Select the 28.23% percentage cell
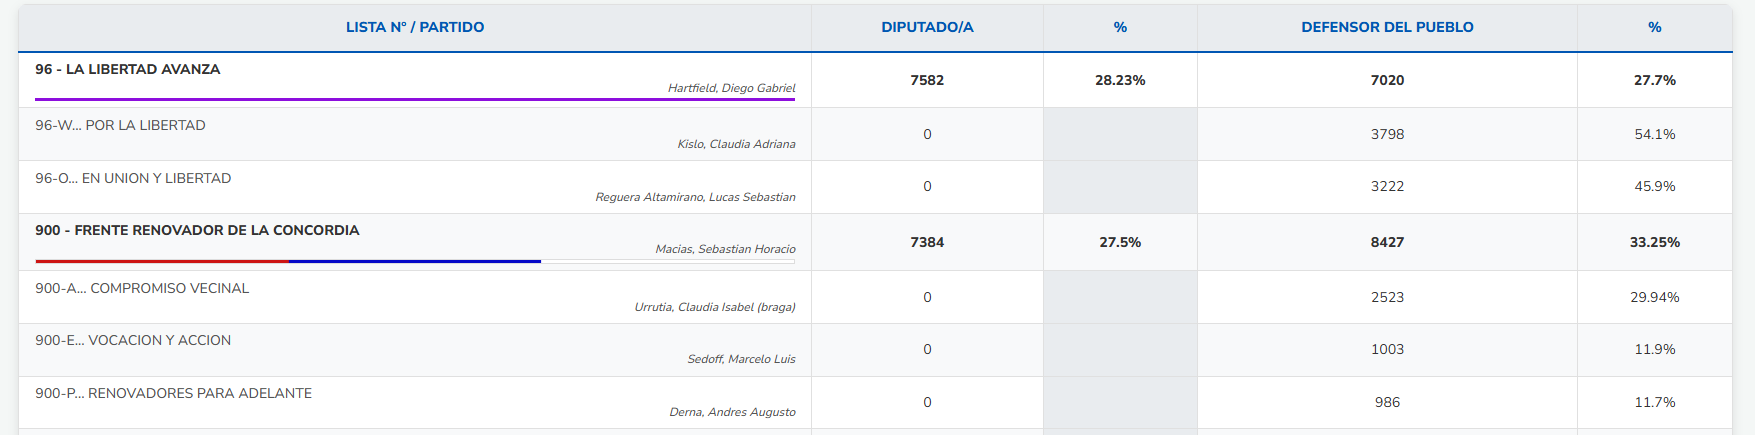1755x435 pixels. (1120, 80)
